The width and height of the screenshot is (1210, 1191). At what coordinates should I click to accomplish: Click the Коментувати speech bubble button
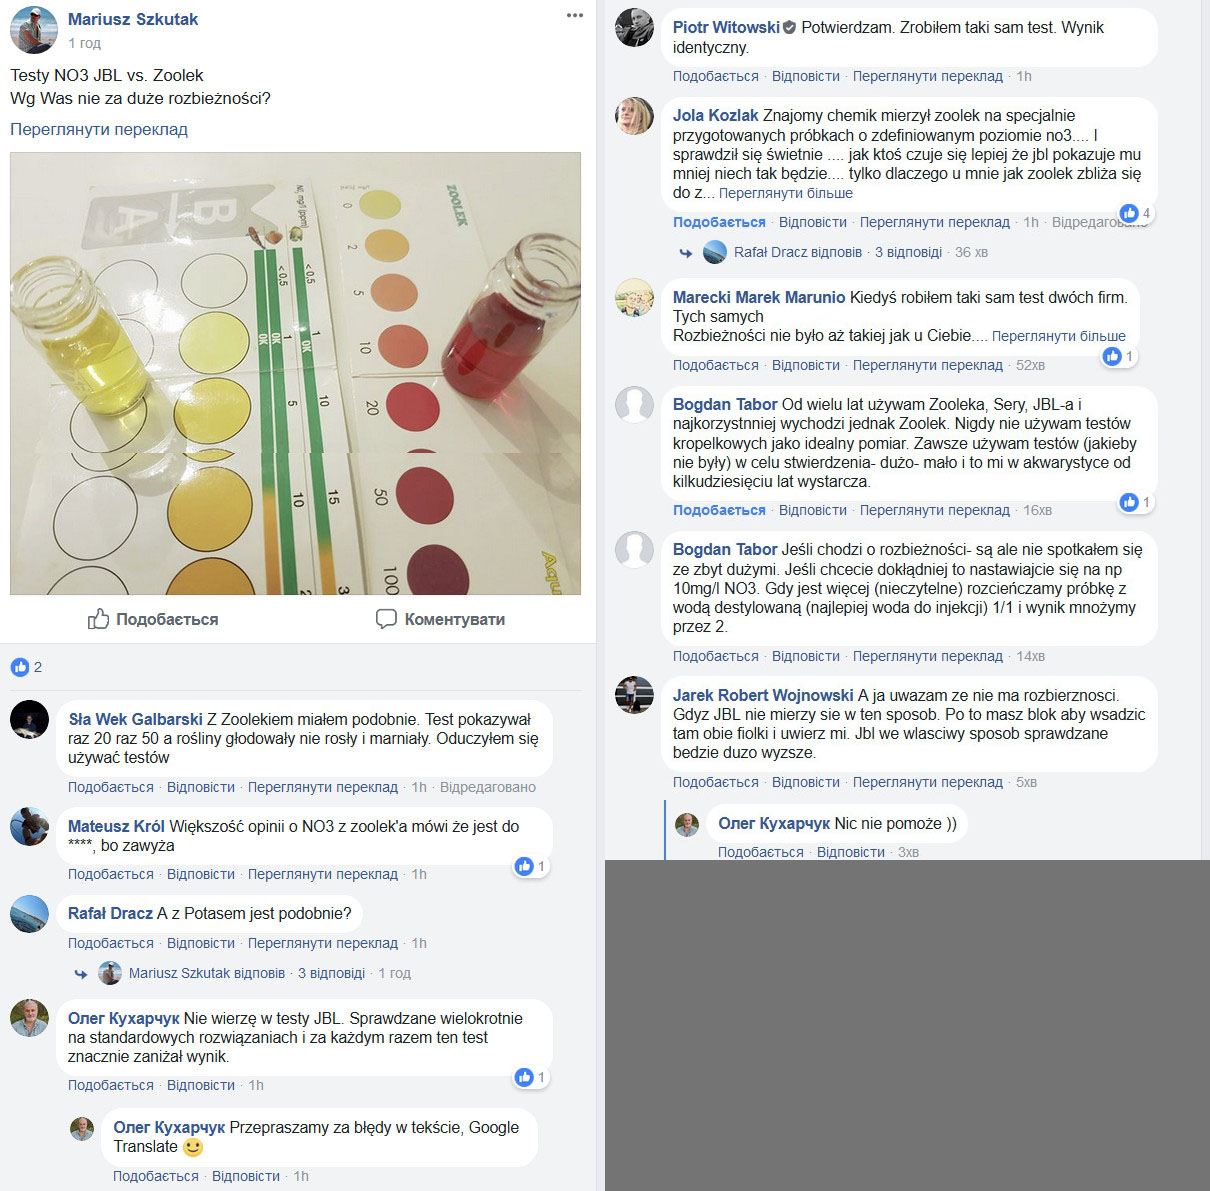coord(440,619)
